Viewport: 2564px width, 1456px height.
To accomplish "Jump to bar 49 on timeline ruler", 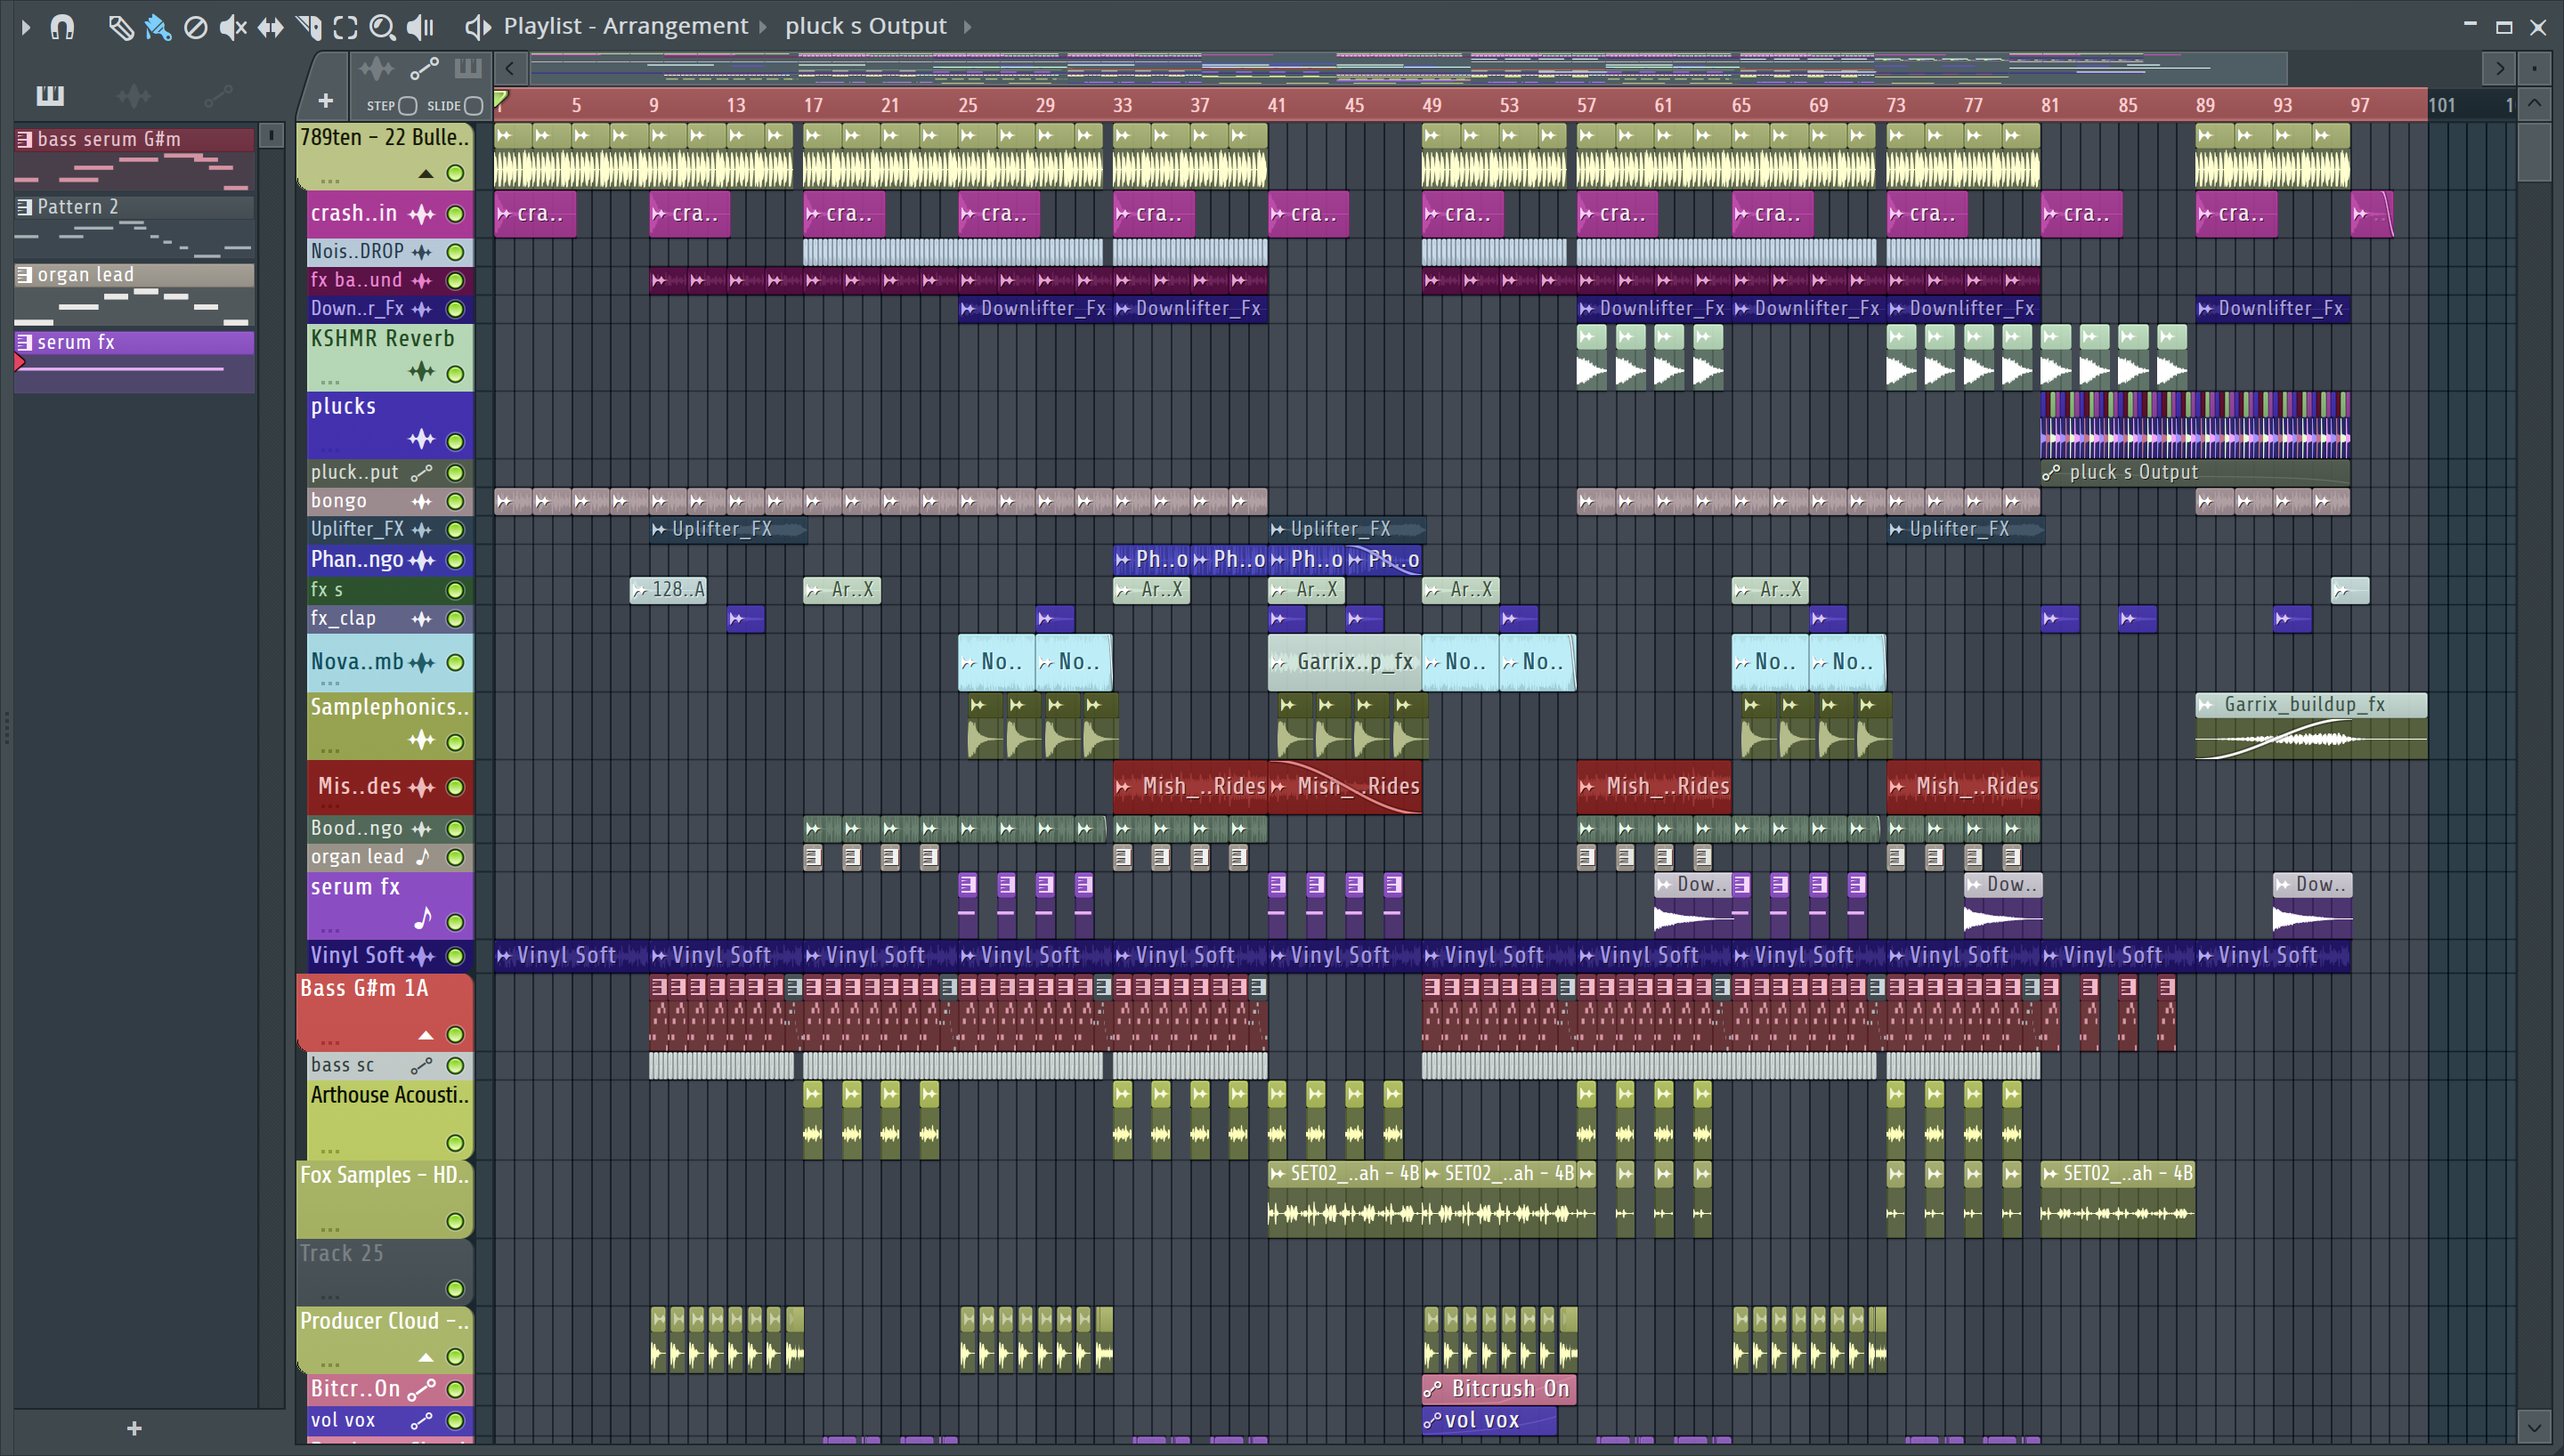I will 1432,105.
